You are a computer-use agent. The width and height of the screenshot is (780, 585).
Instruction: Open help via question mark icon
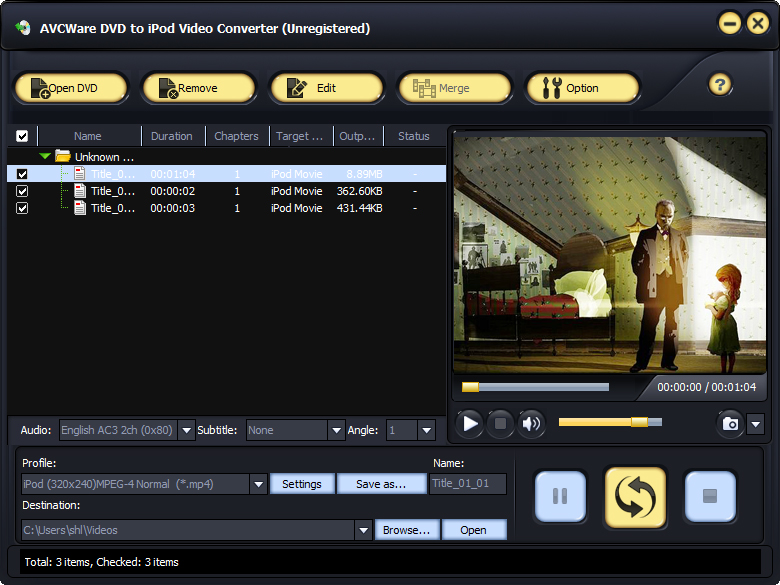(x=720, y=85)
